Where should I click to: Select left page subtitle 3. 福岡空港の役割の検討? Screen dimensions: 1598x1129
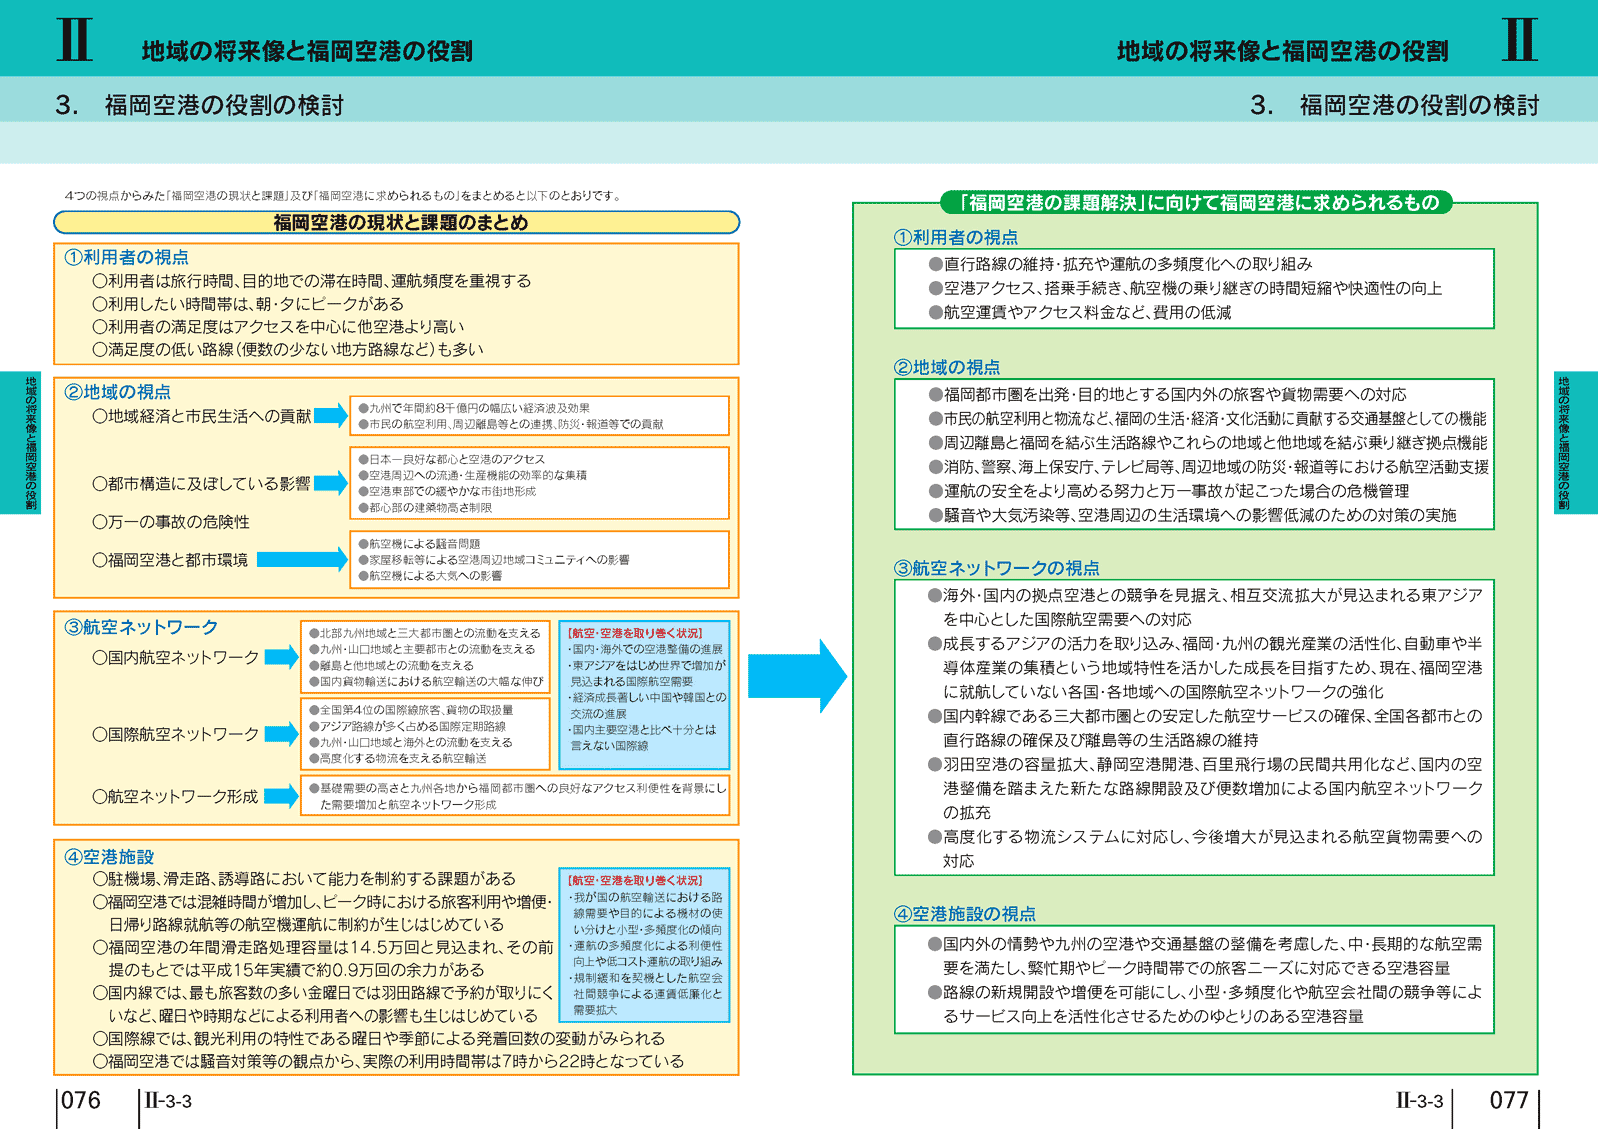click(200, 105)
